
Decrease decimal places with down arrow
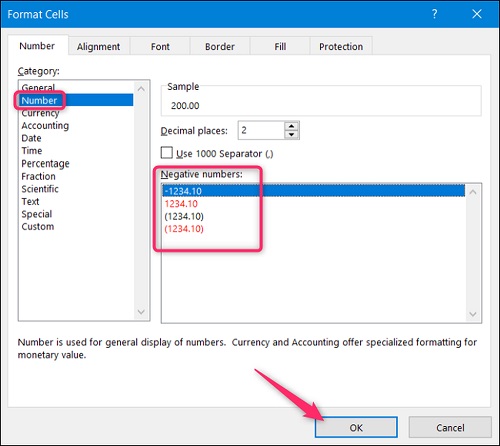click(x=292, y=134)
